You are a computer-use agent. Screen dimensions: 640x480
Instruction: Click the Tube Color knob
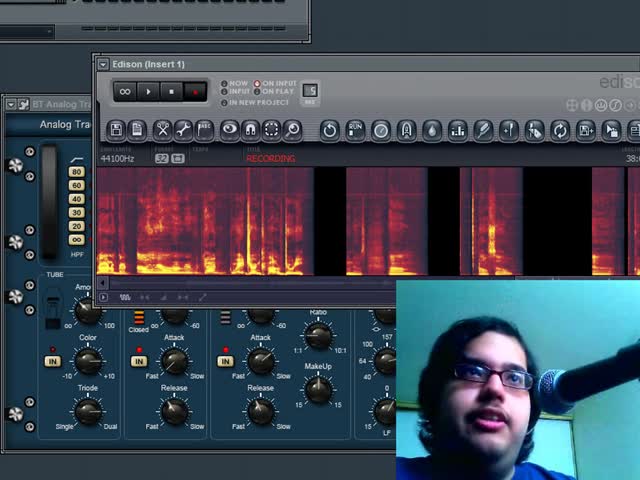(88, 362)
